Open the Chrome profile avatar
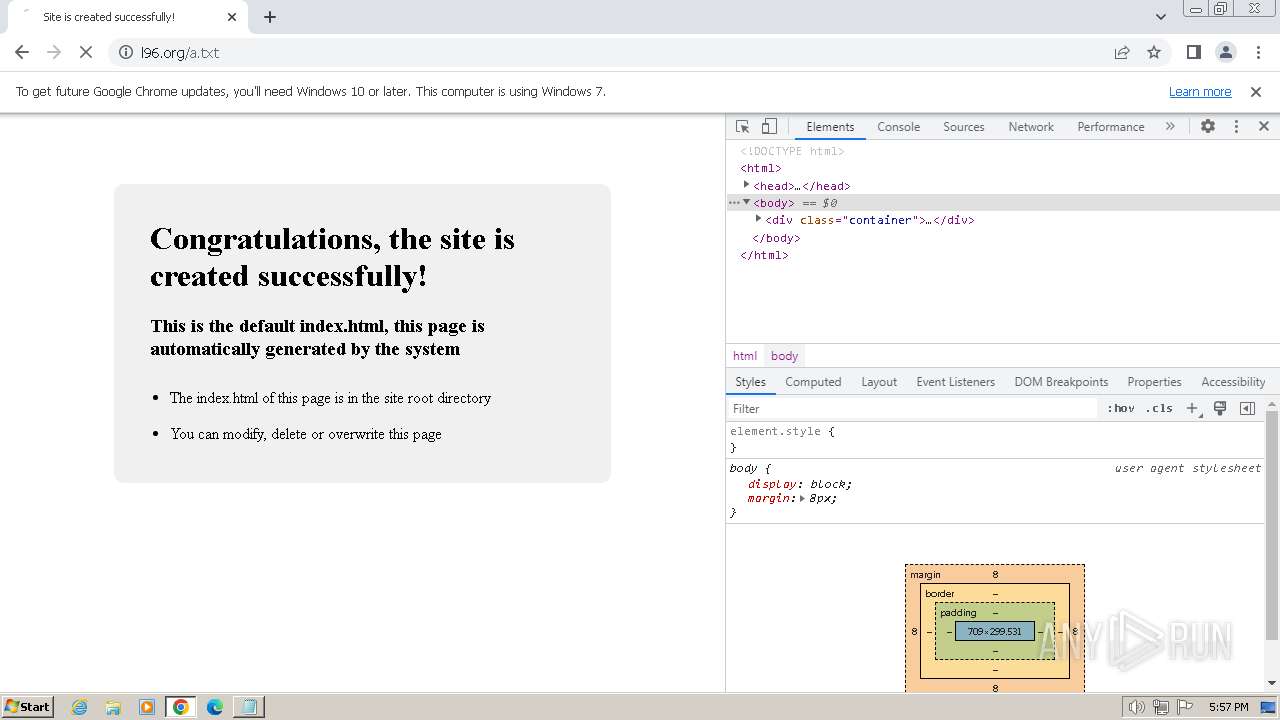 pos(1225,52)
